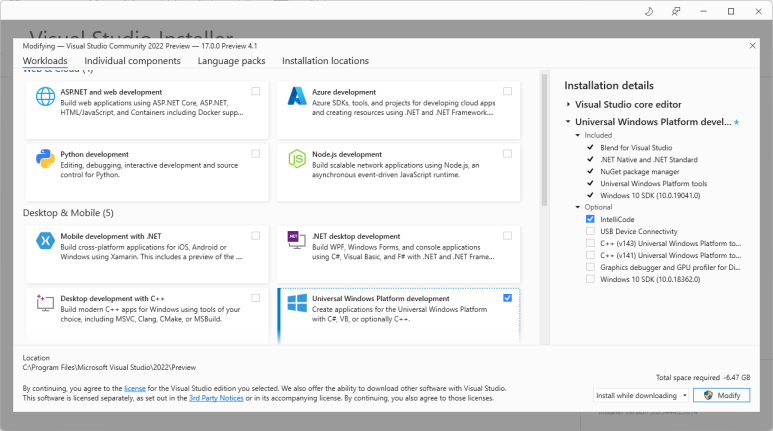Check the ASP.NET and web development workload
This screenshot has height=431, width=773.
pos(256,91)
